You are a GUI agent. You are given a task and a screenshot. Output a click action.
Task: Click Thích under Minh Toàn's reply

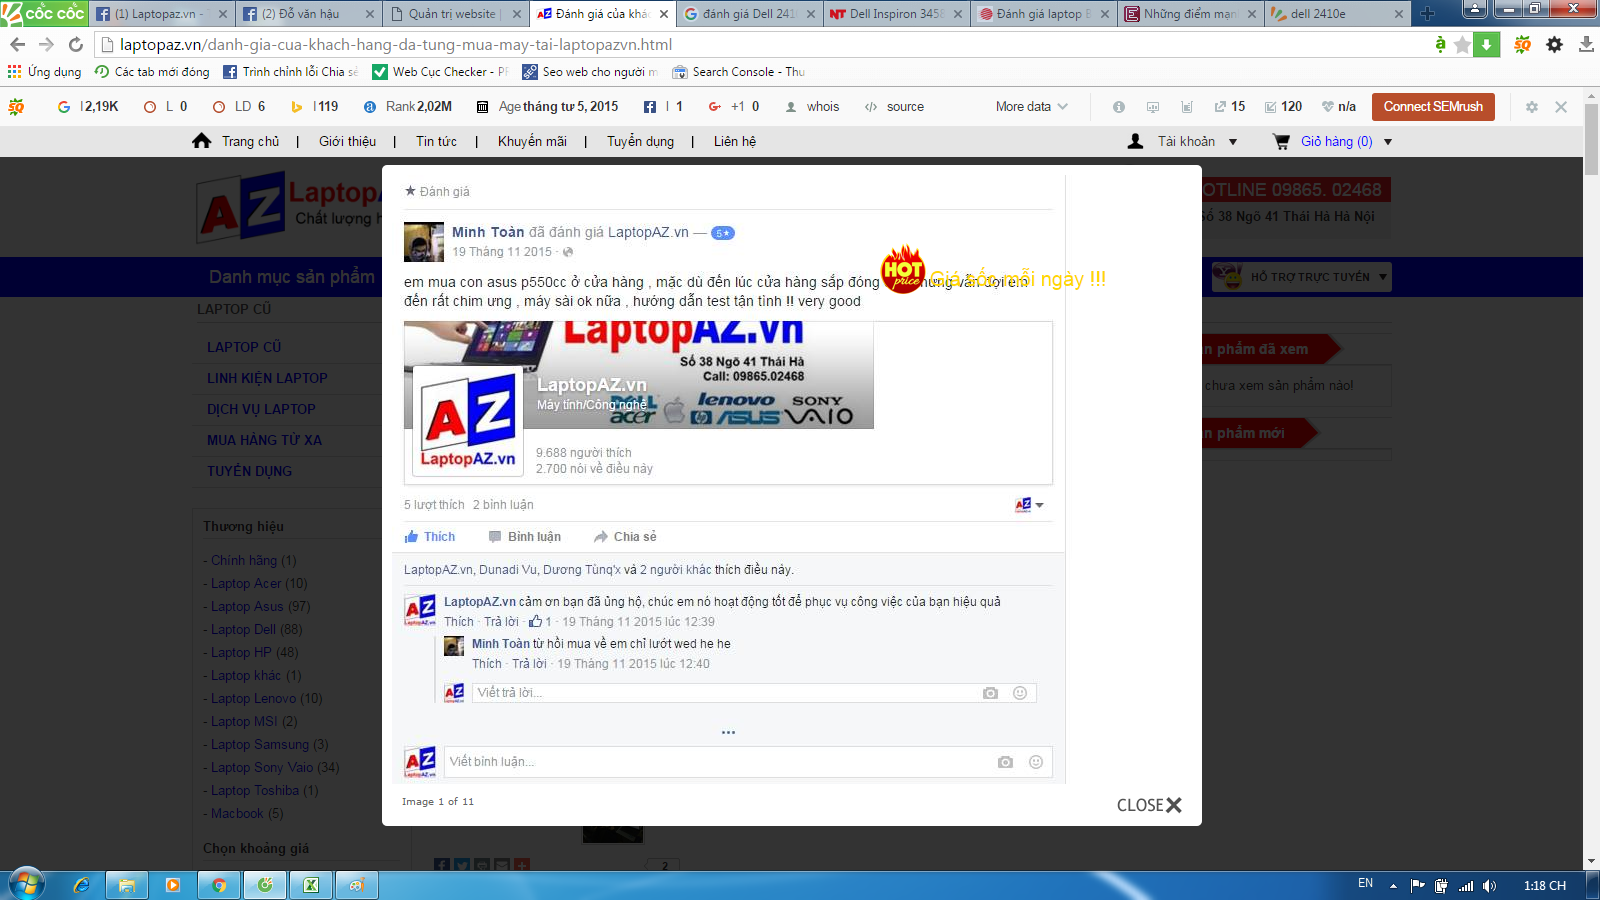coord(486,664)
